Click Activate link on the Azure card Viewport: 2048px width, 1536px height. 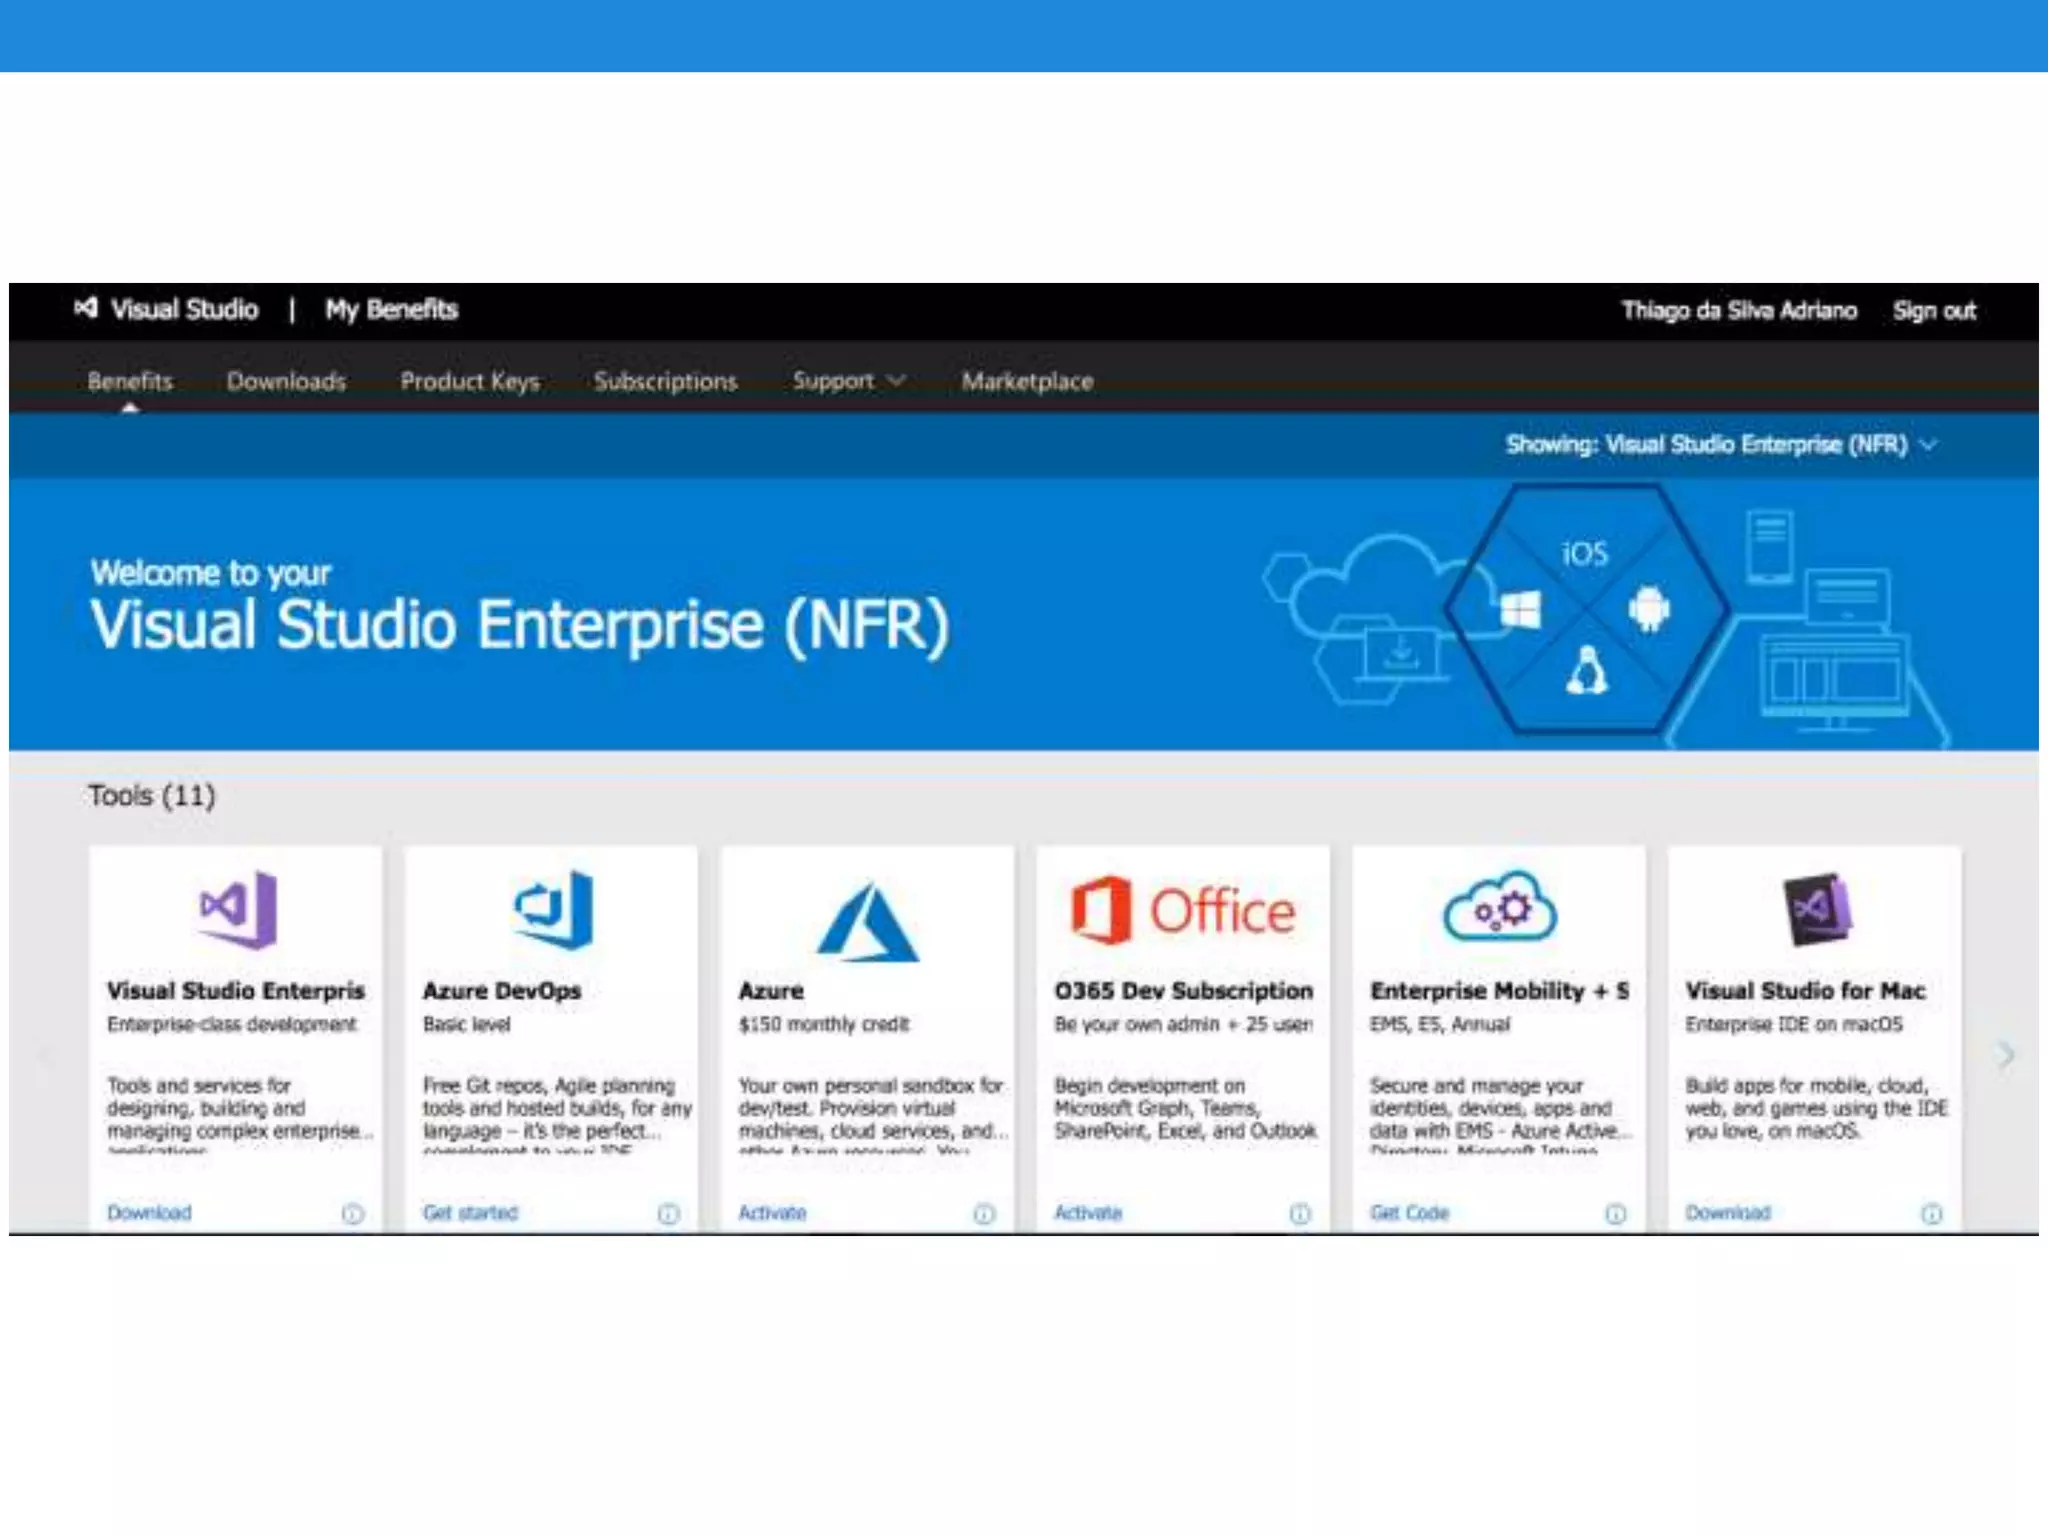pyautogui.click(x=772, y=1212)
